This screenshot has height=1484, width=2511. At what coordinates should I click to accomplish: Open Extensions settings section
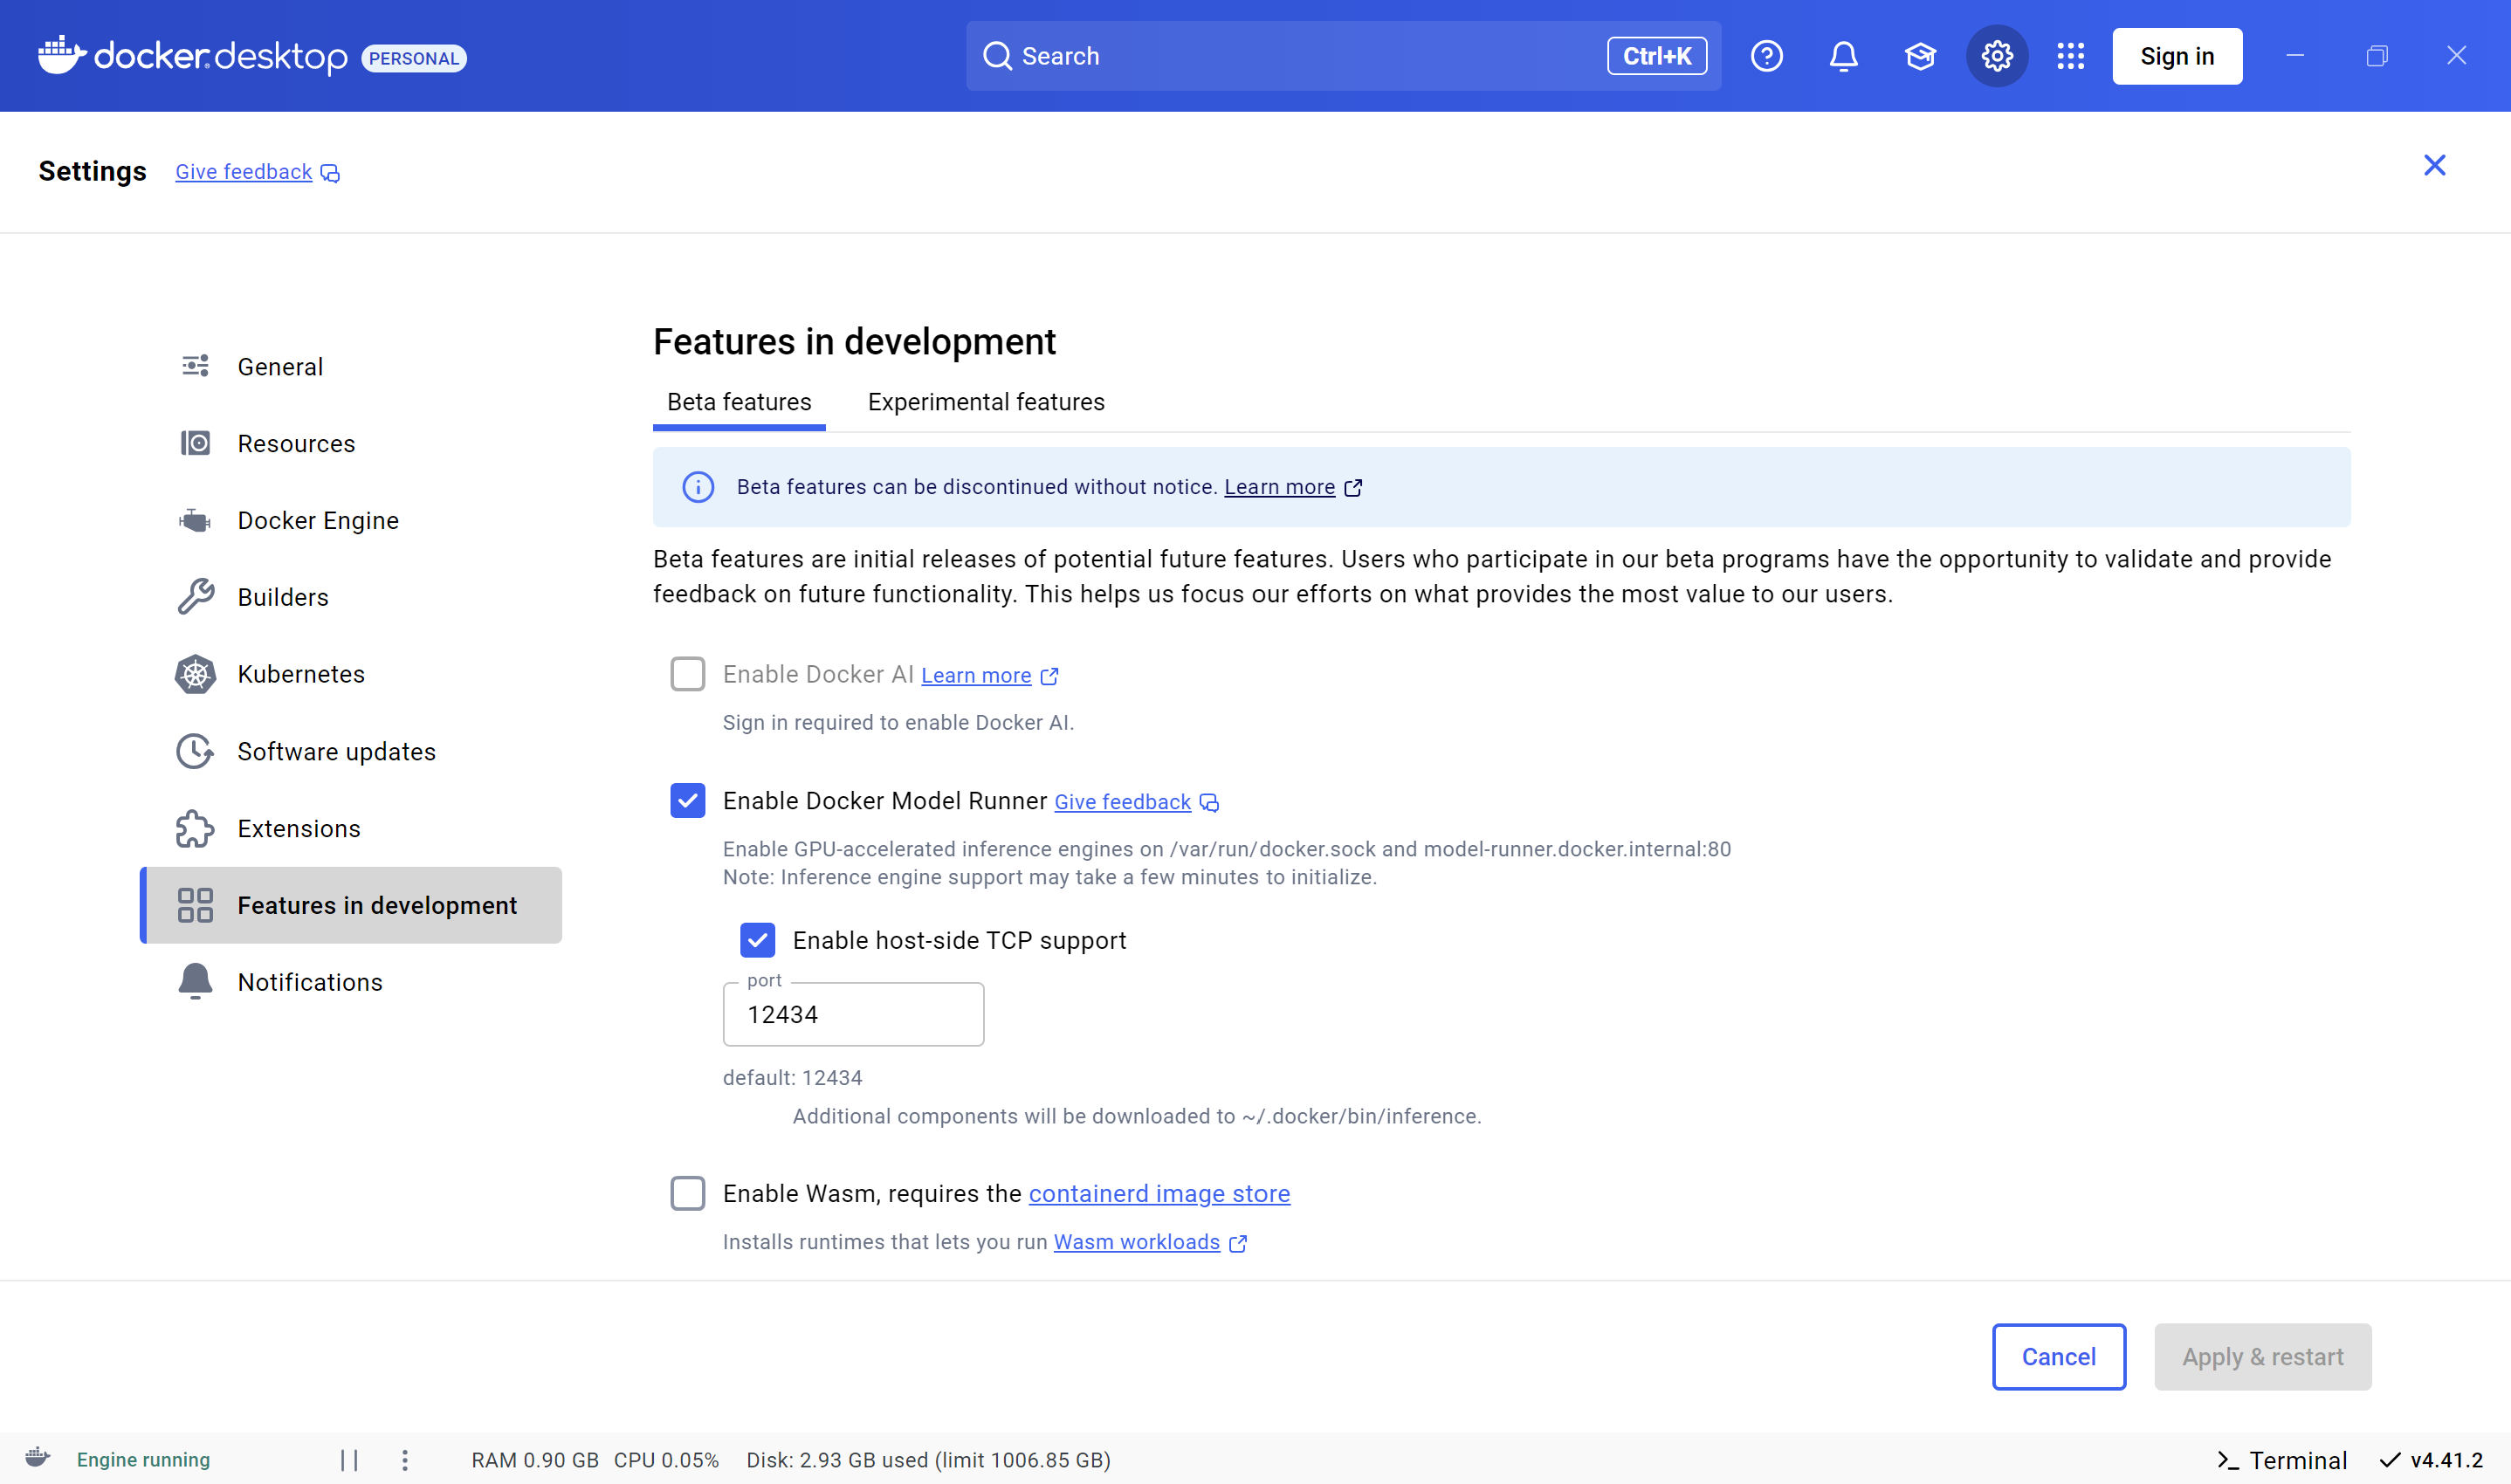tap(351, 828)
